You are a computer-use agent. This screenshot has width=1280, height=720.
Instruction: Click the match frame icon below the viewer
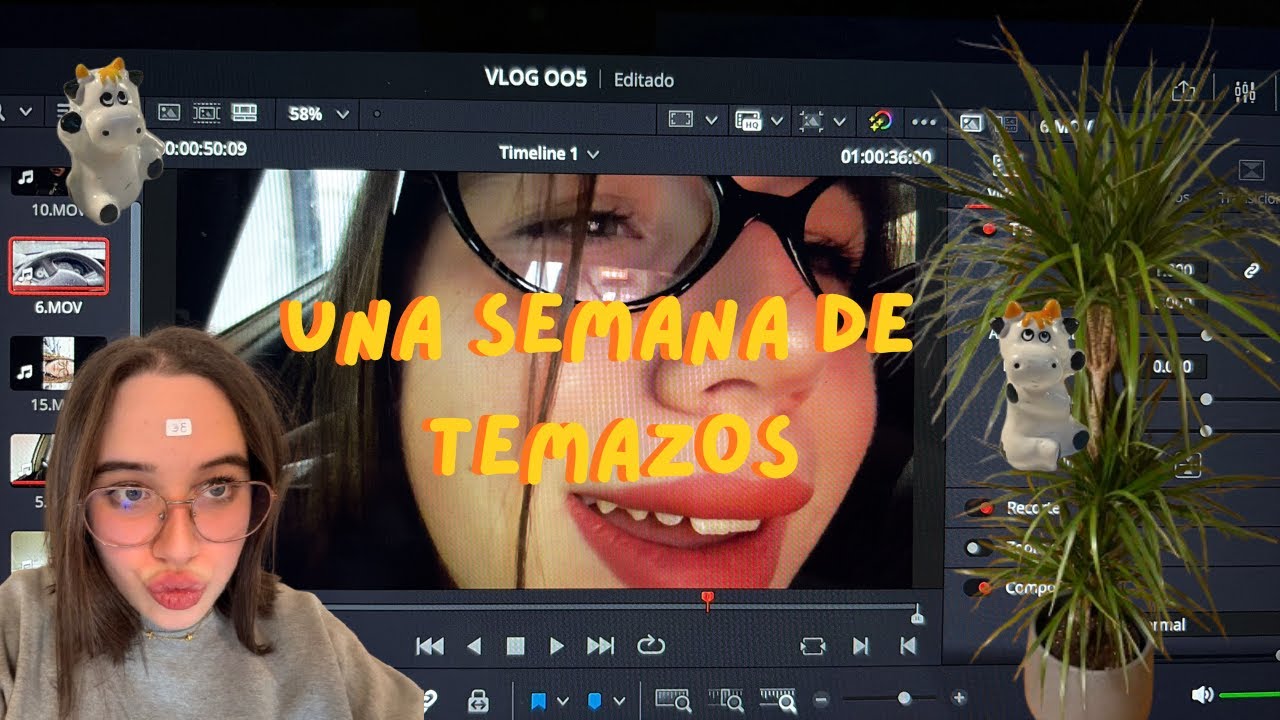pos(813,647)
